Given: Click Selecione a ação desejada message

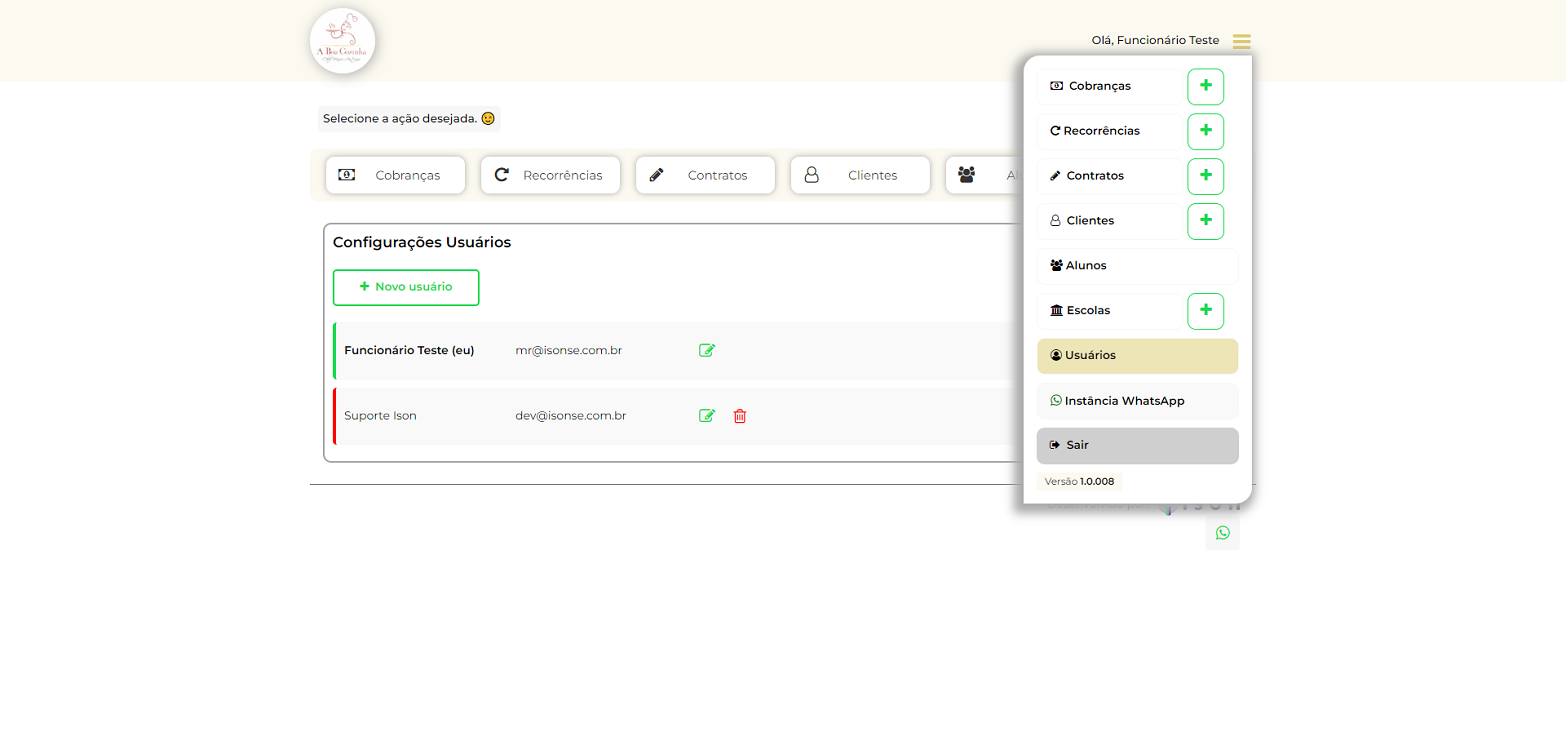Looking at the screenshot, I should 409,119.
